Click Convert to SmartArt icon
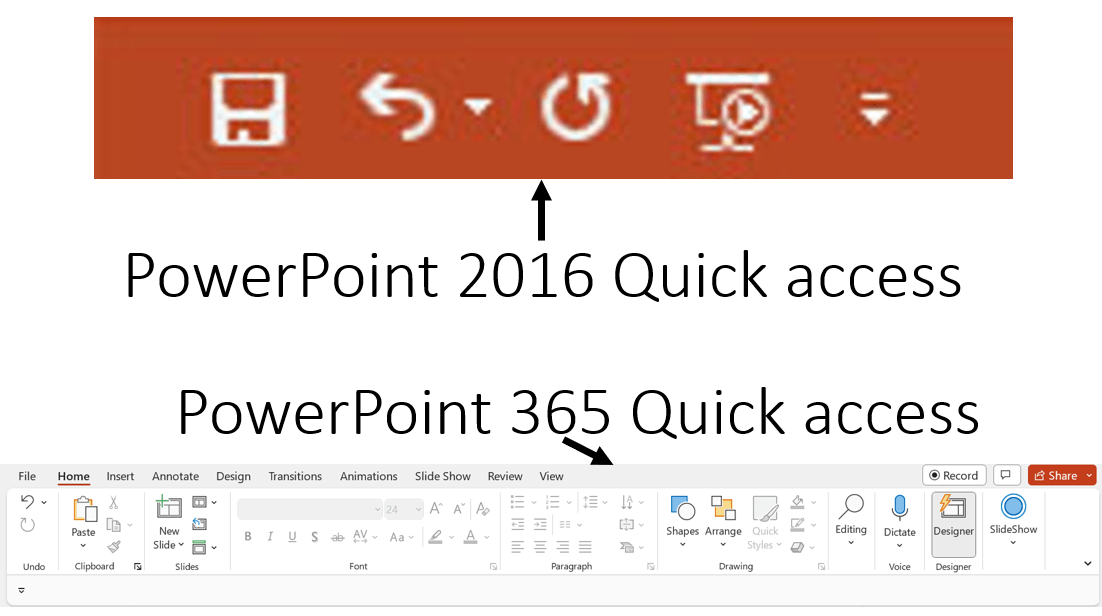The width and height of the screenshot is (1102, 616). coord(628,547)
